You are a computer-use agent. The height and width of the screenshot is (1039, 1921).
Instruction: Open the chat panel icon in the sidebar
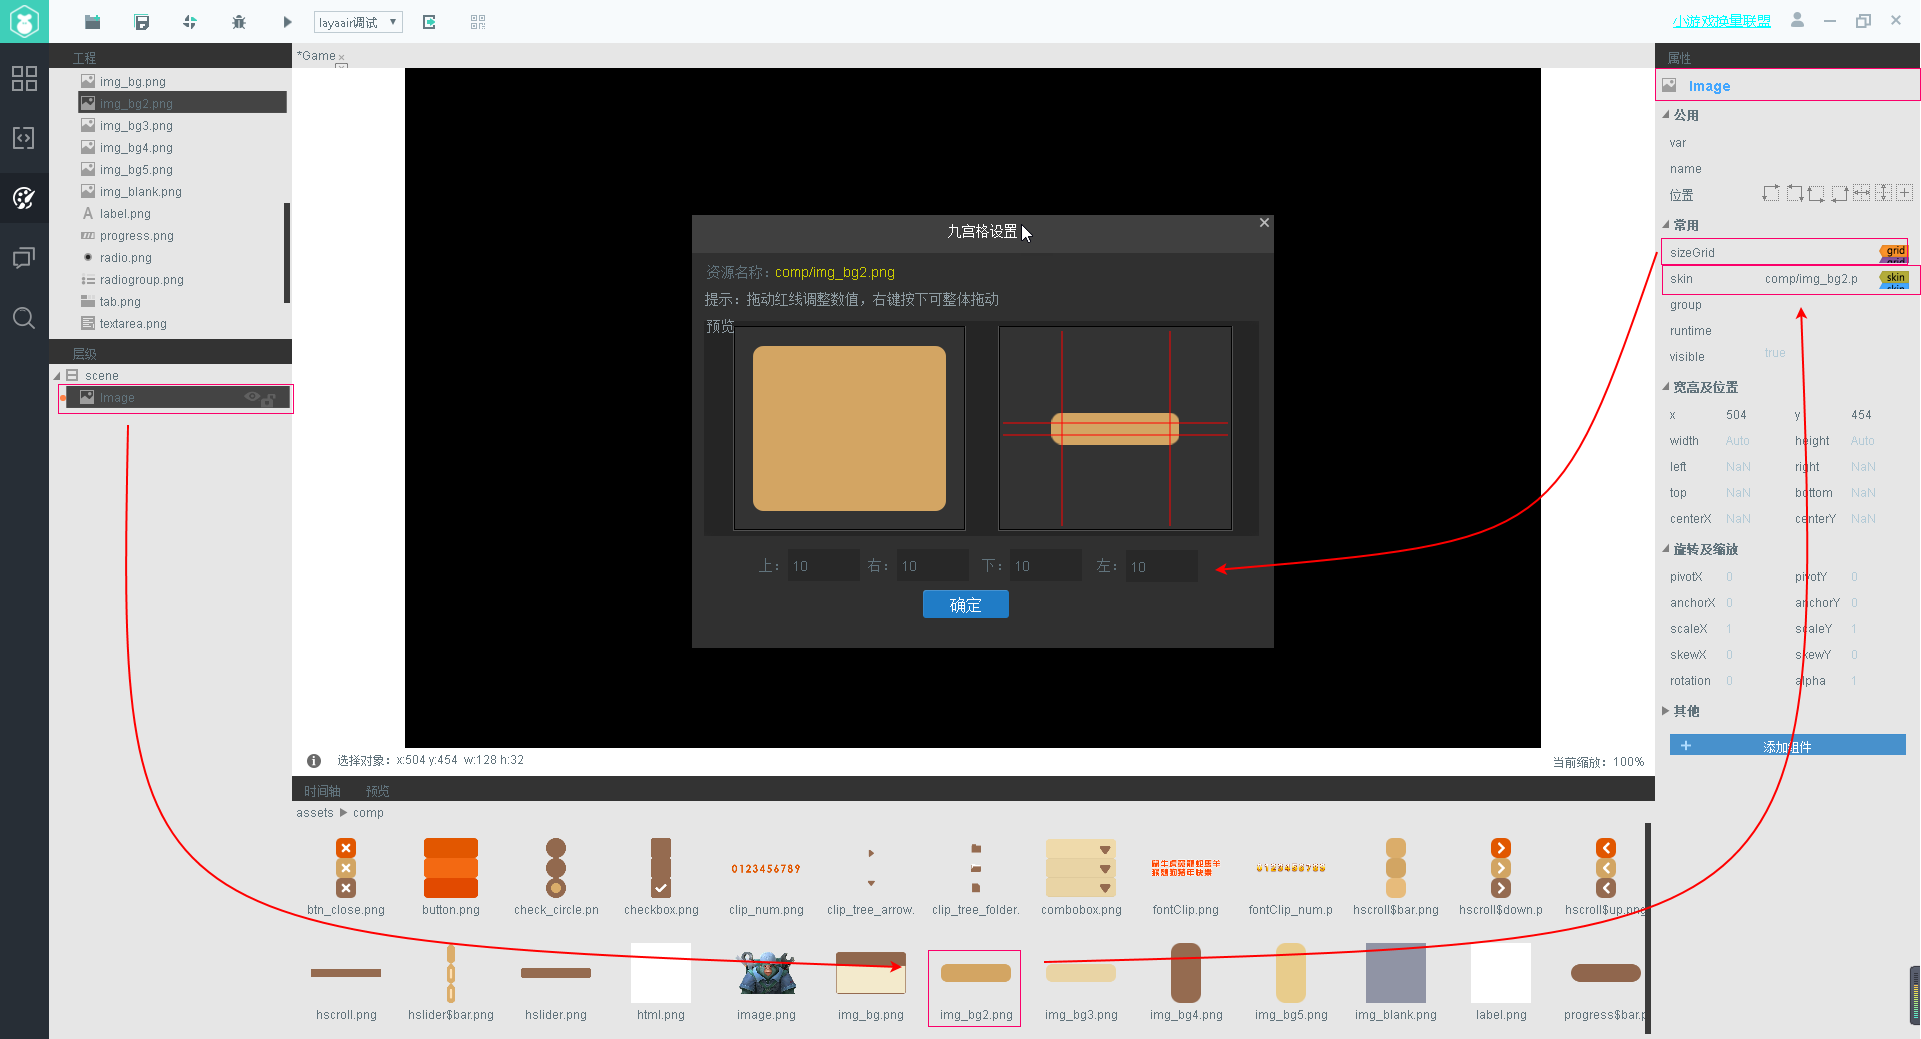point(24,258)
